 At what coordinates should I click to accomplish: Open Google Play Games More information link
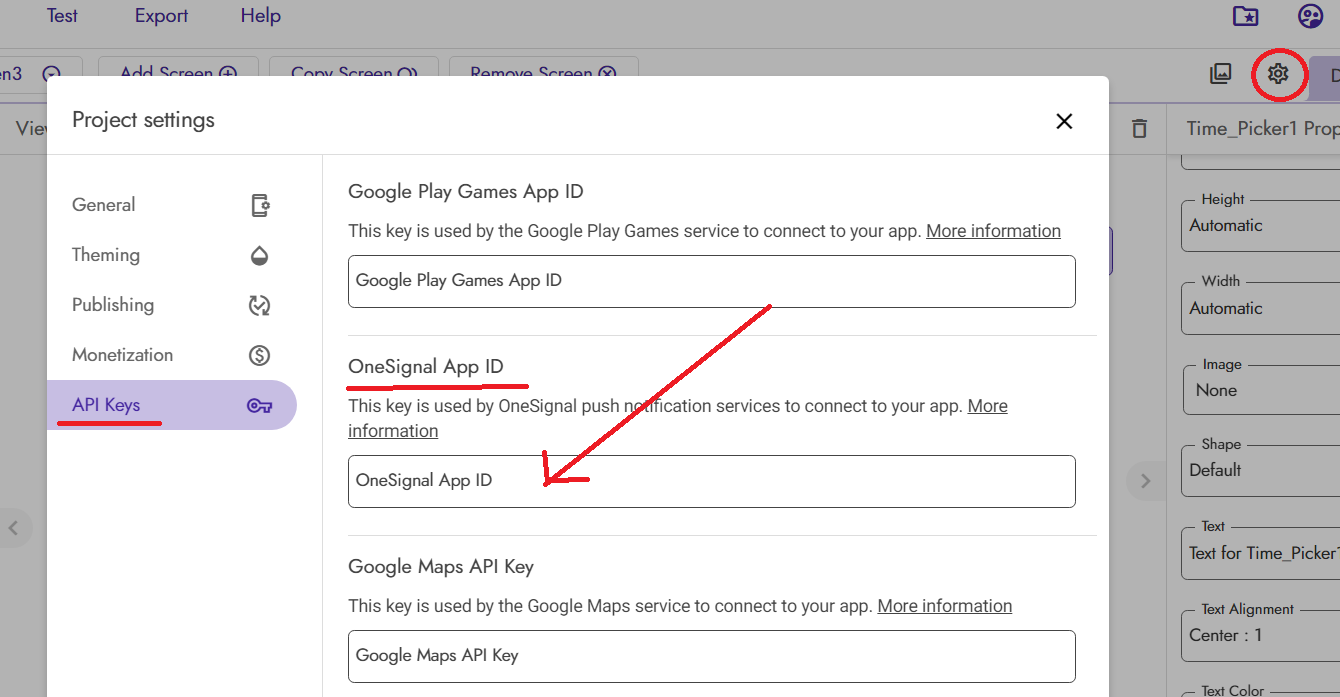pyautogui.click(x=993, y=231)
